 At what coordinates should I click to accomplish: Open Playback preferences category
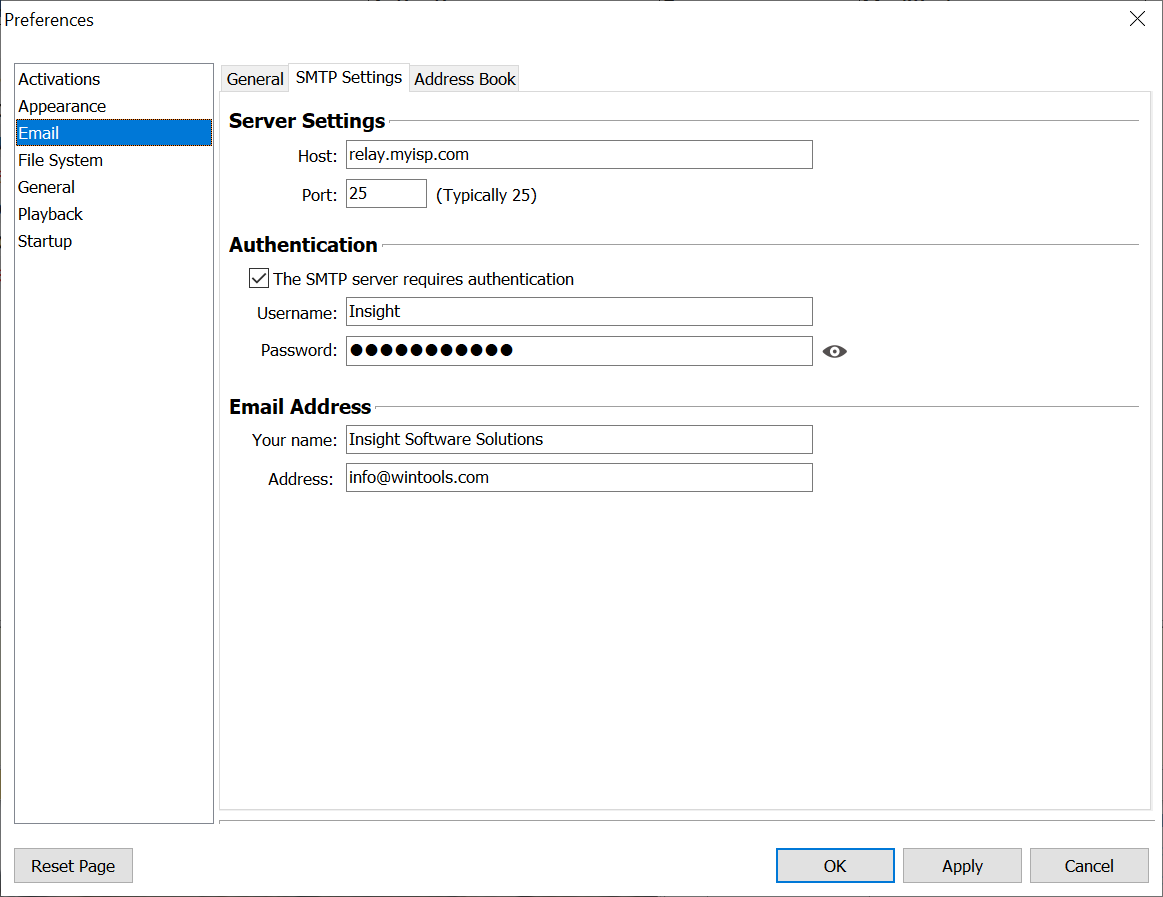point(50,214)
